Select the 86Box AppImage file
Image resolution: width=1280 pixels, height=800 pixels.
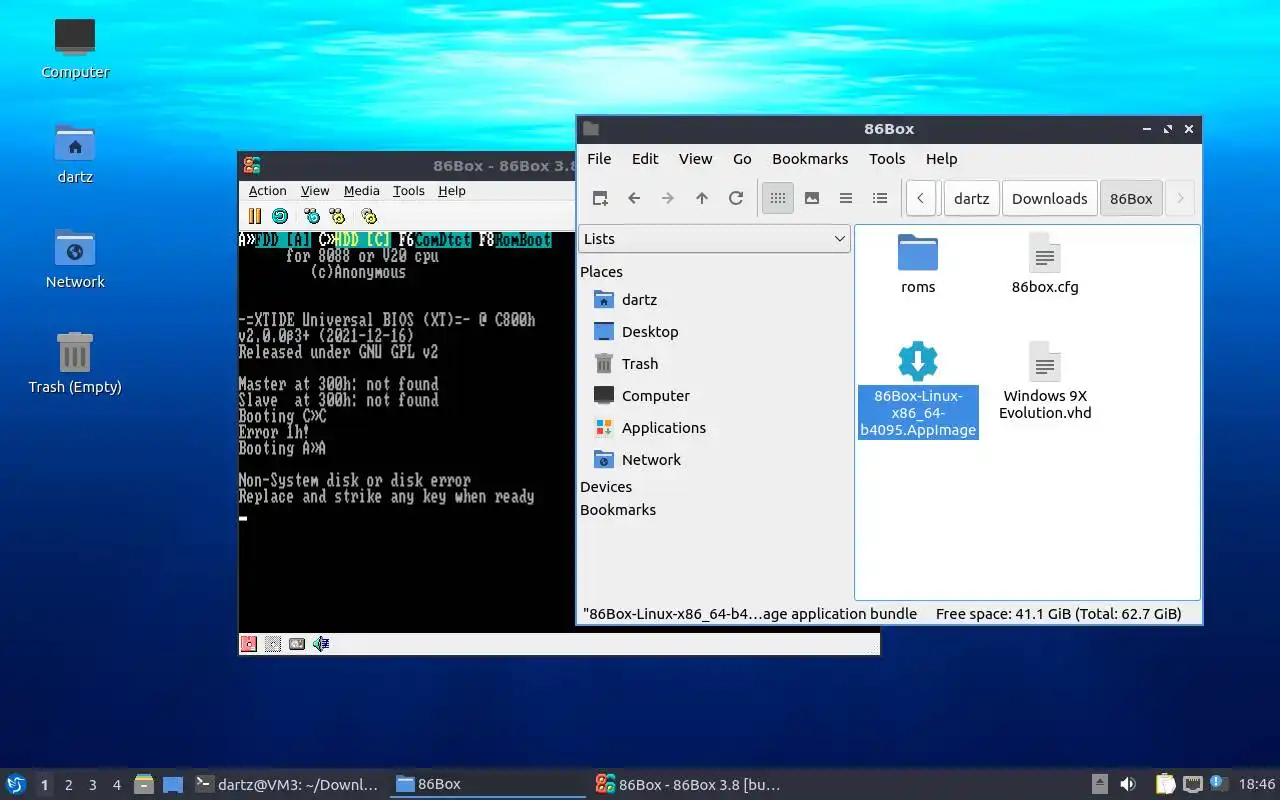click(x=918, y=389)
